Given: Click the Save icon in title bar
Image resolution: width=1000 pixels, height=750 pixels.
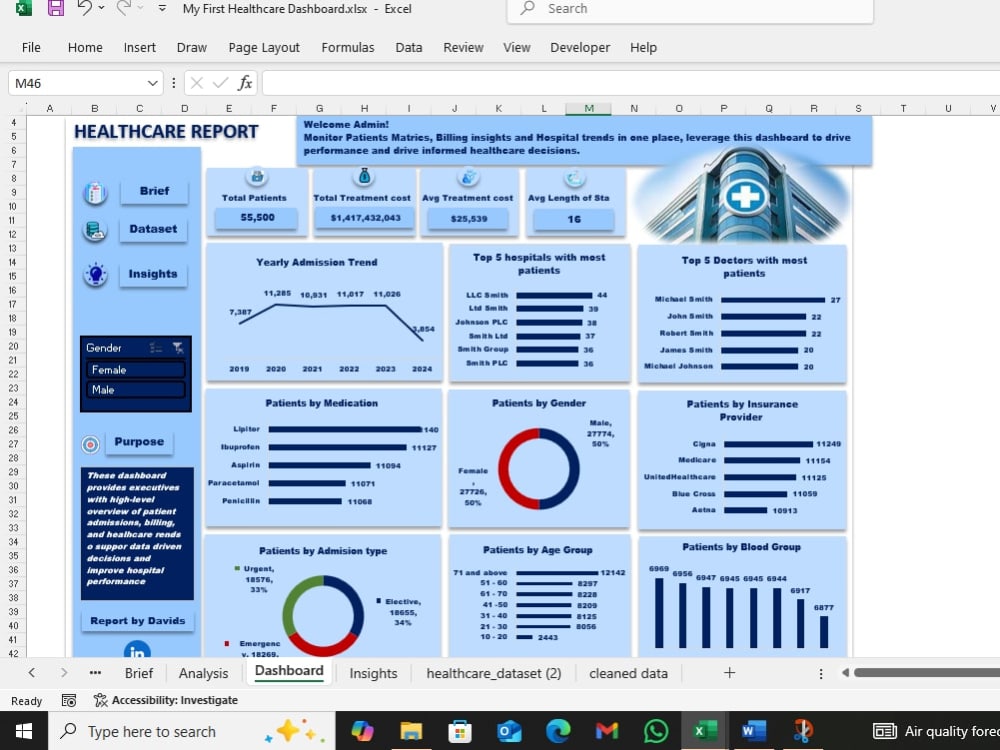Looking at the screenshot, I should pyautogui.click(x=55, y=8).
